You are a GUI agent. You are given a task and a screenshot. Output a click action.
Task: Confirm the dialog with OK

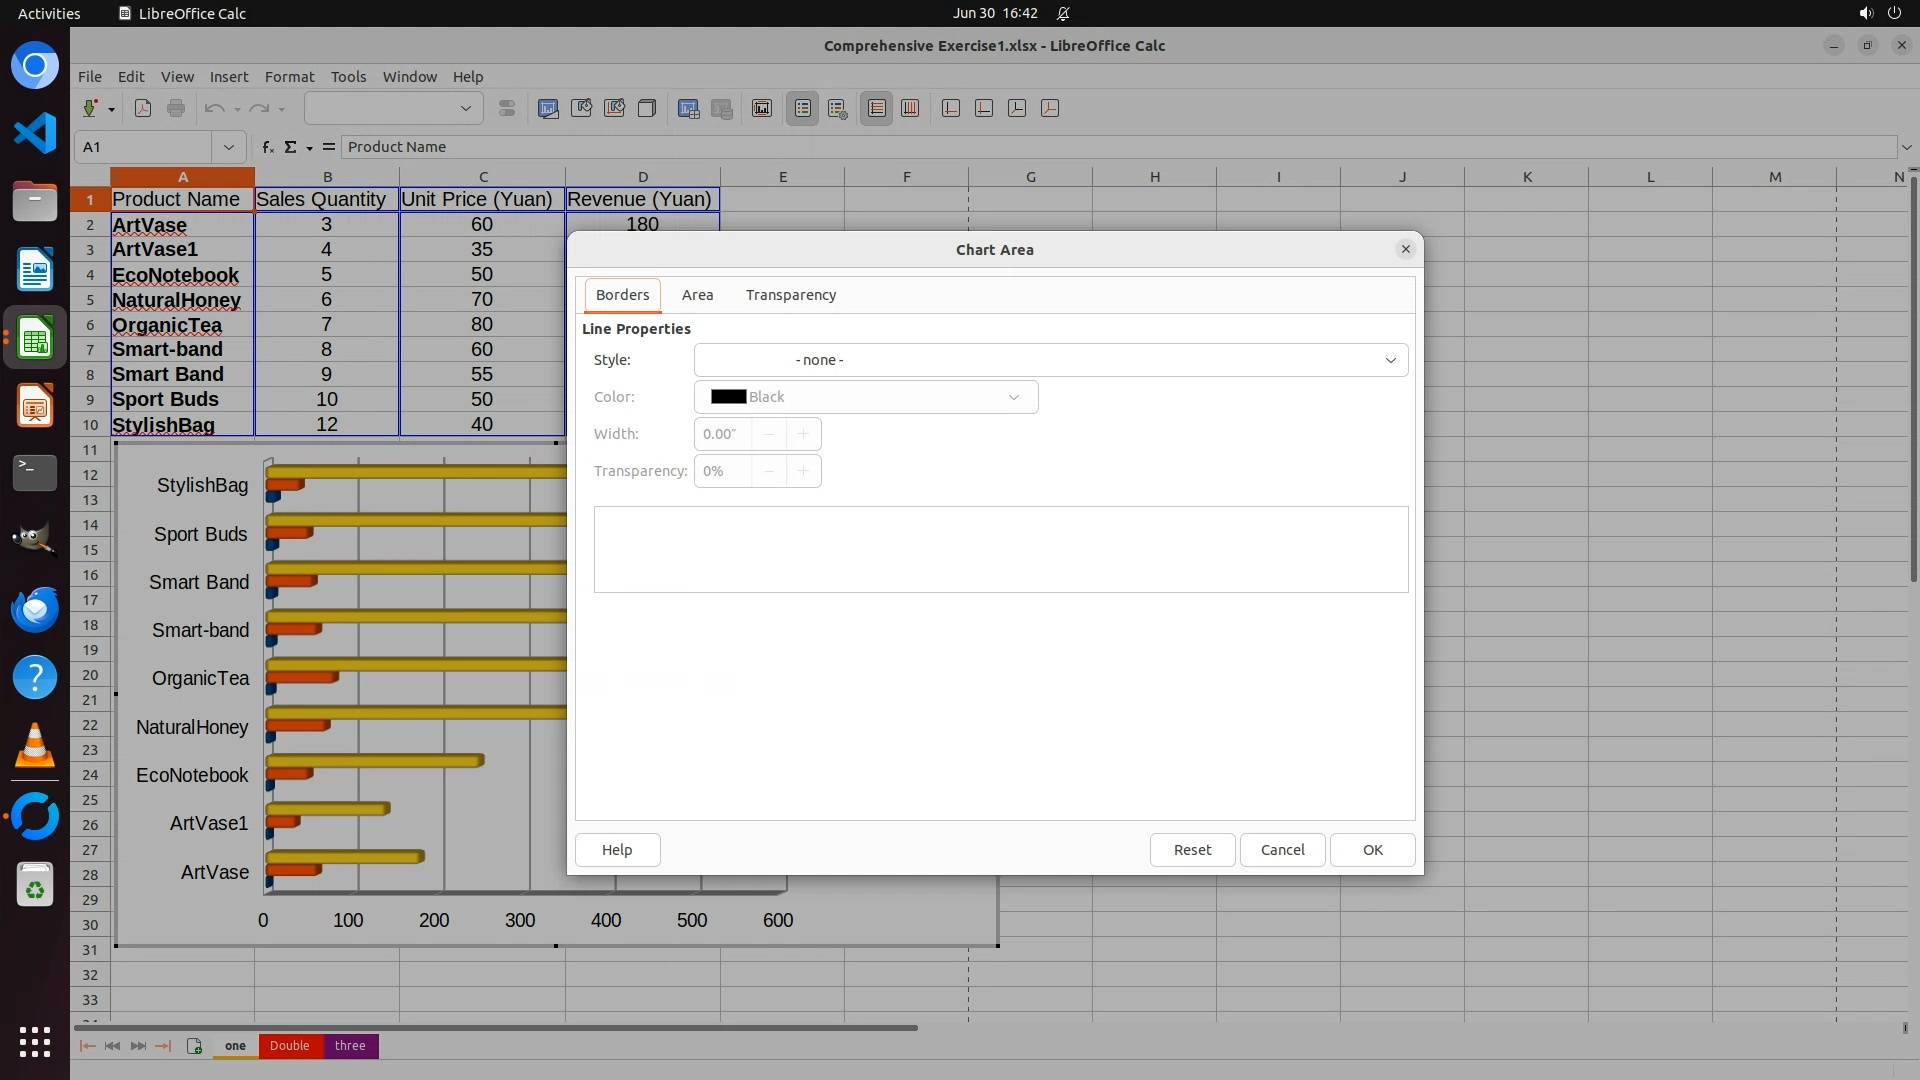pyautogui.click(x=1372, y=850)
